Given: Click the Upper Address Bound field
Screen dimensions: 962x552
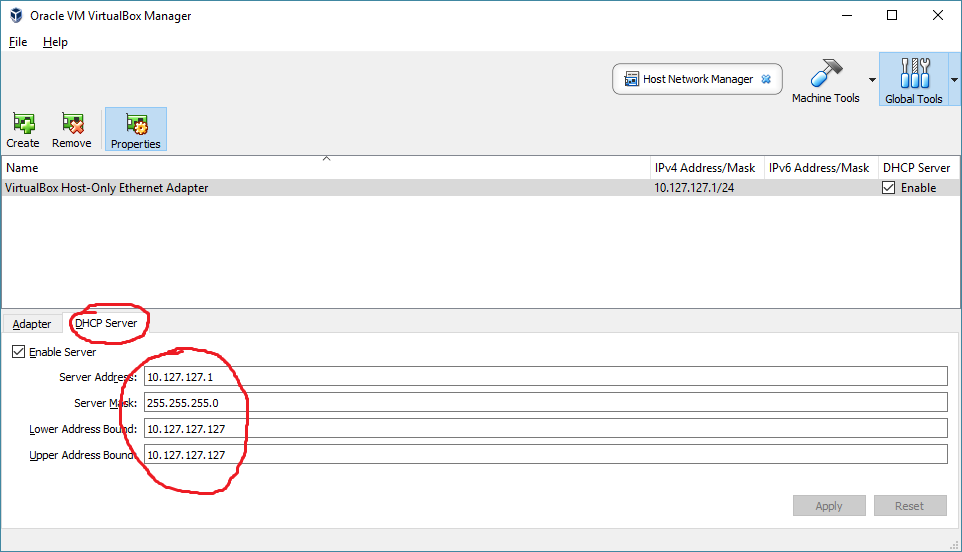Looking at the screenshot, I should pos(546,454).
